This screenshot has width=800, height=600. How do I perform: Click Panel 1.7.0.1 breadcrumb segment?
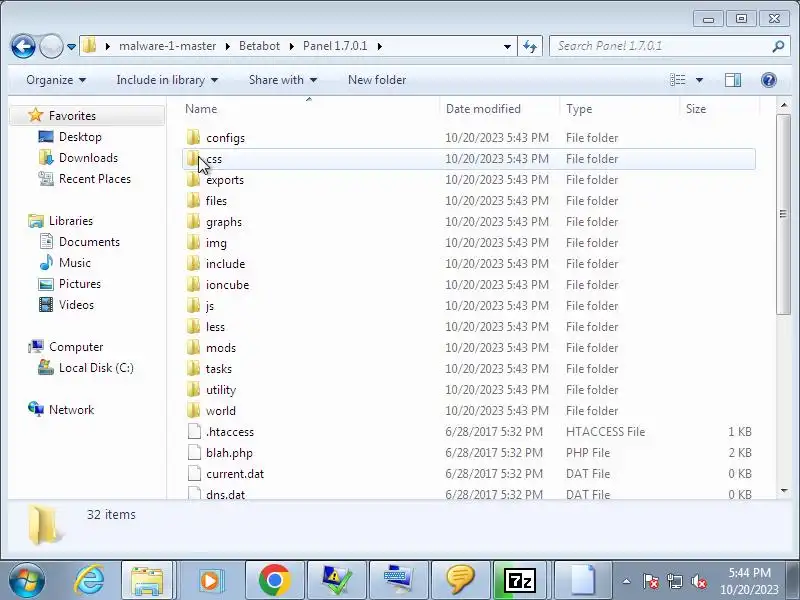[x=335, y=46]
